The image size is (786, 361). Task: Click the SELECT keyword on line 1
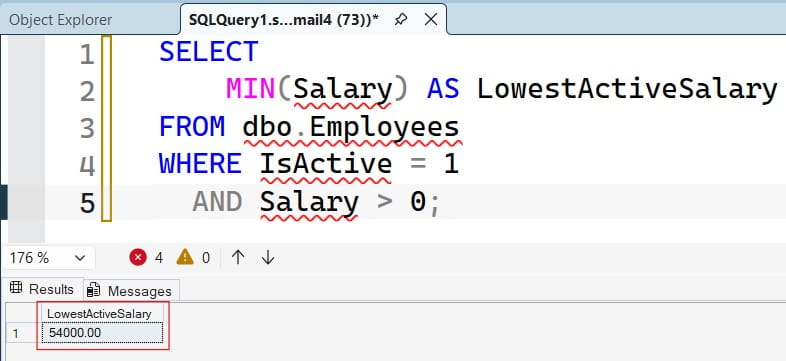tap(209, 52)
